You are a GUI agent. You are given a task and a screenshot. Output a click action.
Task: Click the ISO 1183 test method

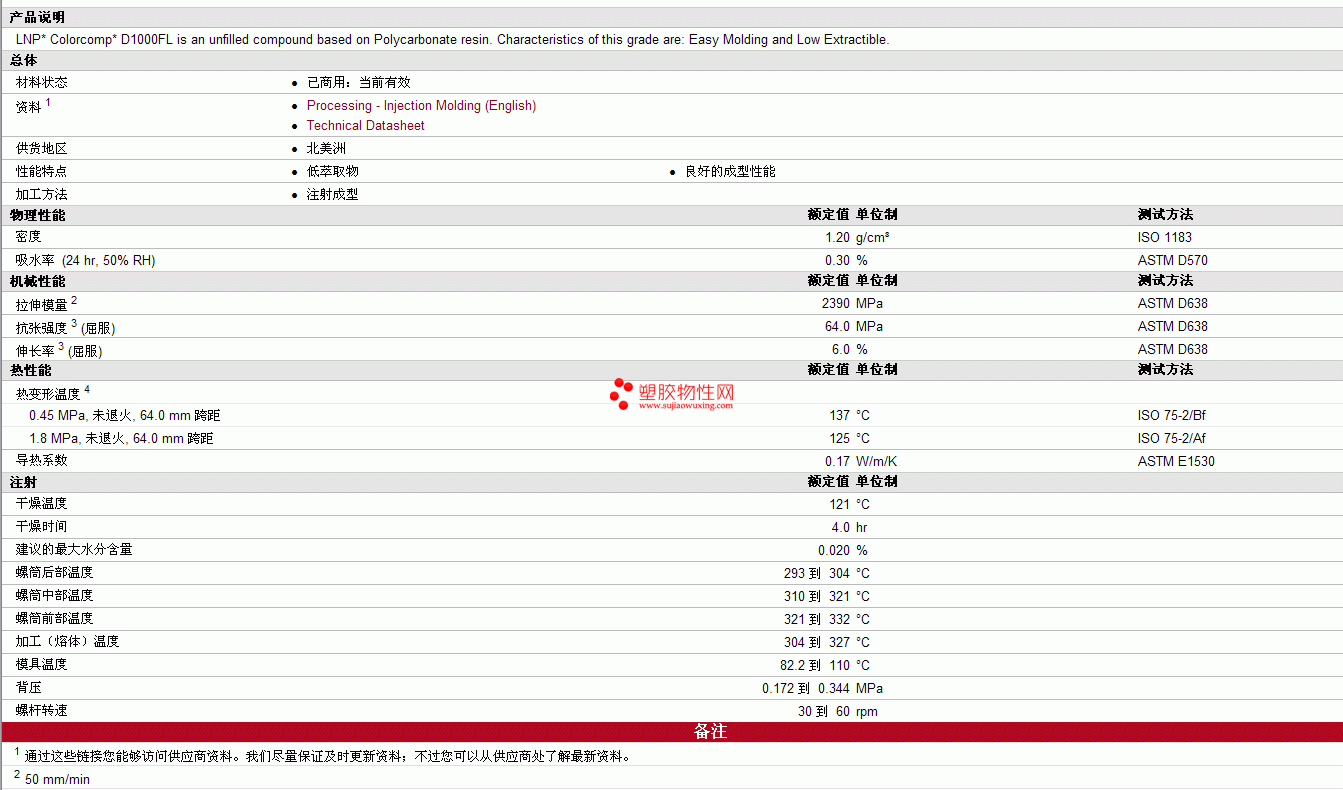coord(1163,238)
